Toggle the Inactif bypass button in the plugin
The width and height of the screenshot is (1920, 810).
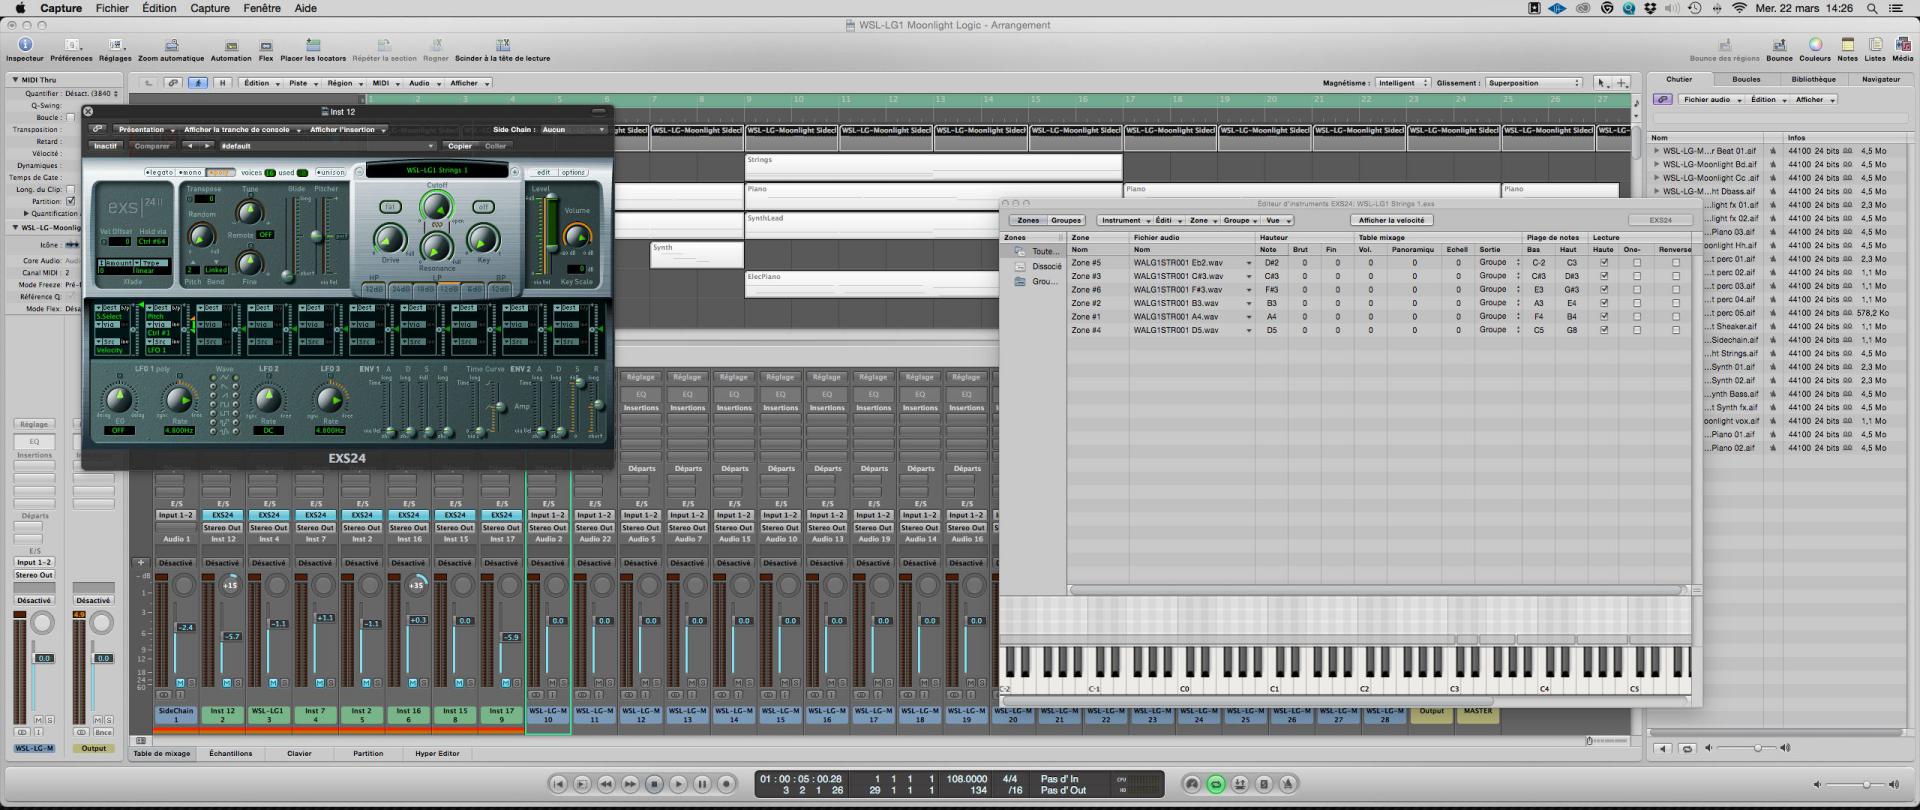coord(105,146)
